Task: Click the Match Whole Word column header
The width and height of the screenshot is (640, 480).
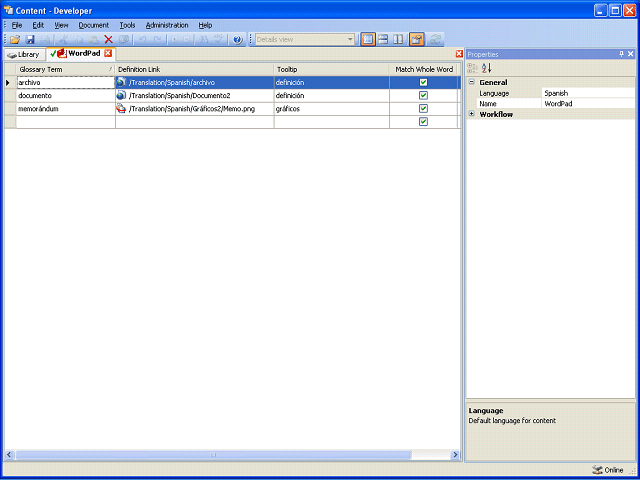Action: pos(424,69)
